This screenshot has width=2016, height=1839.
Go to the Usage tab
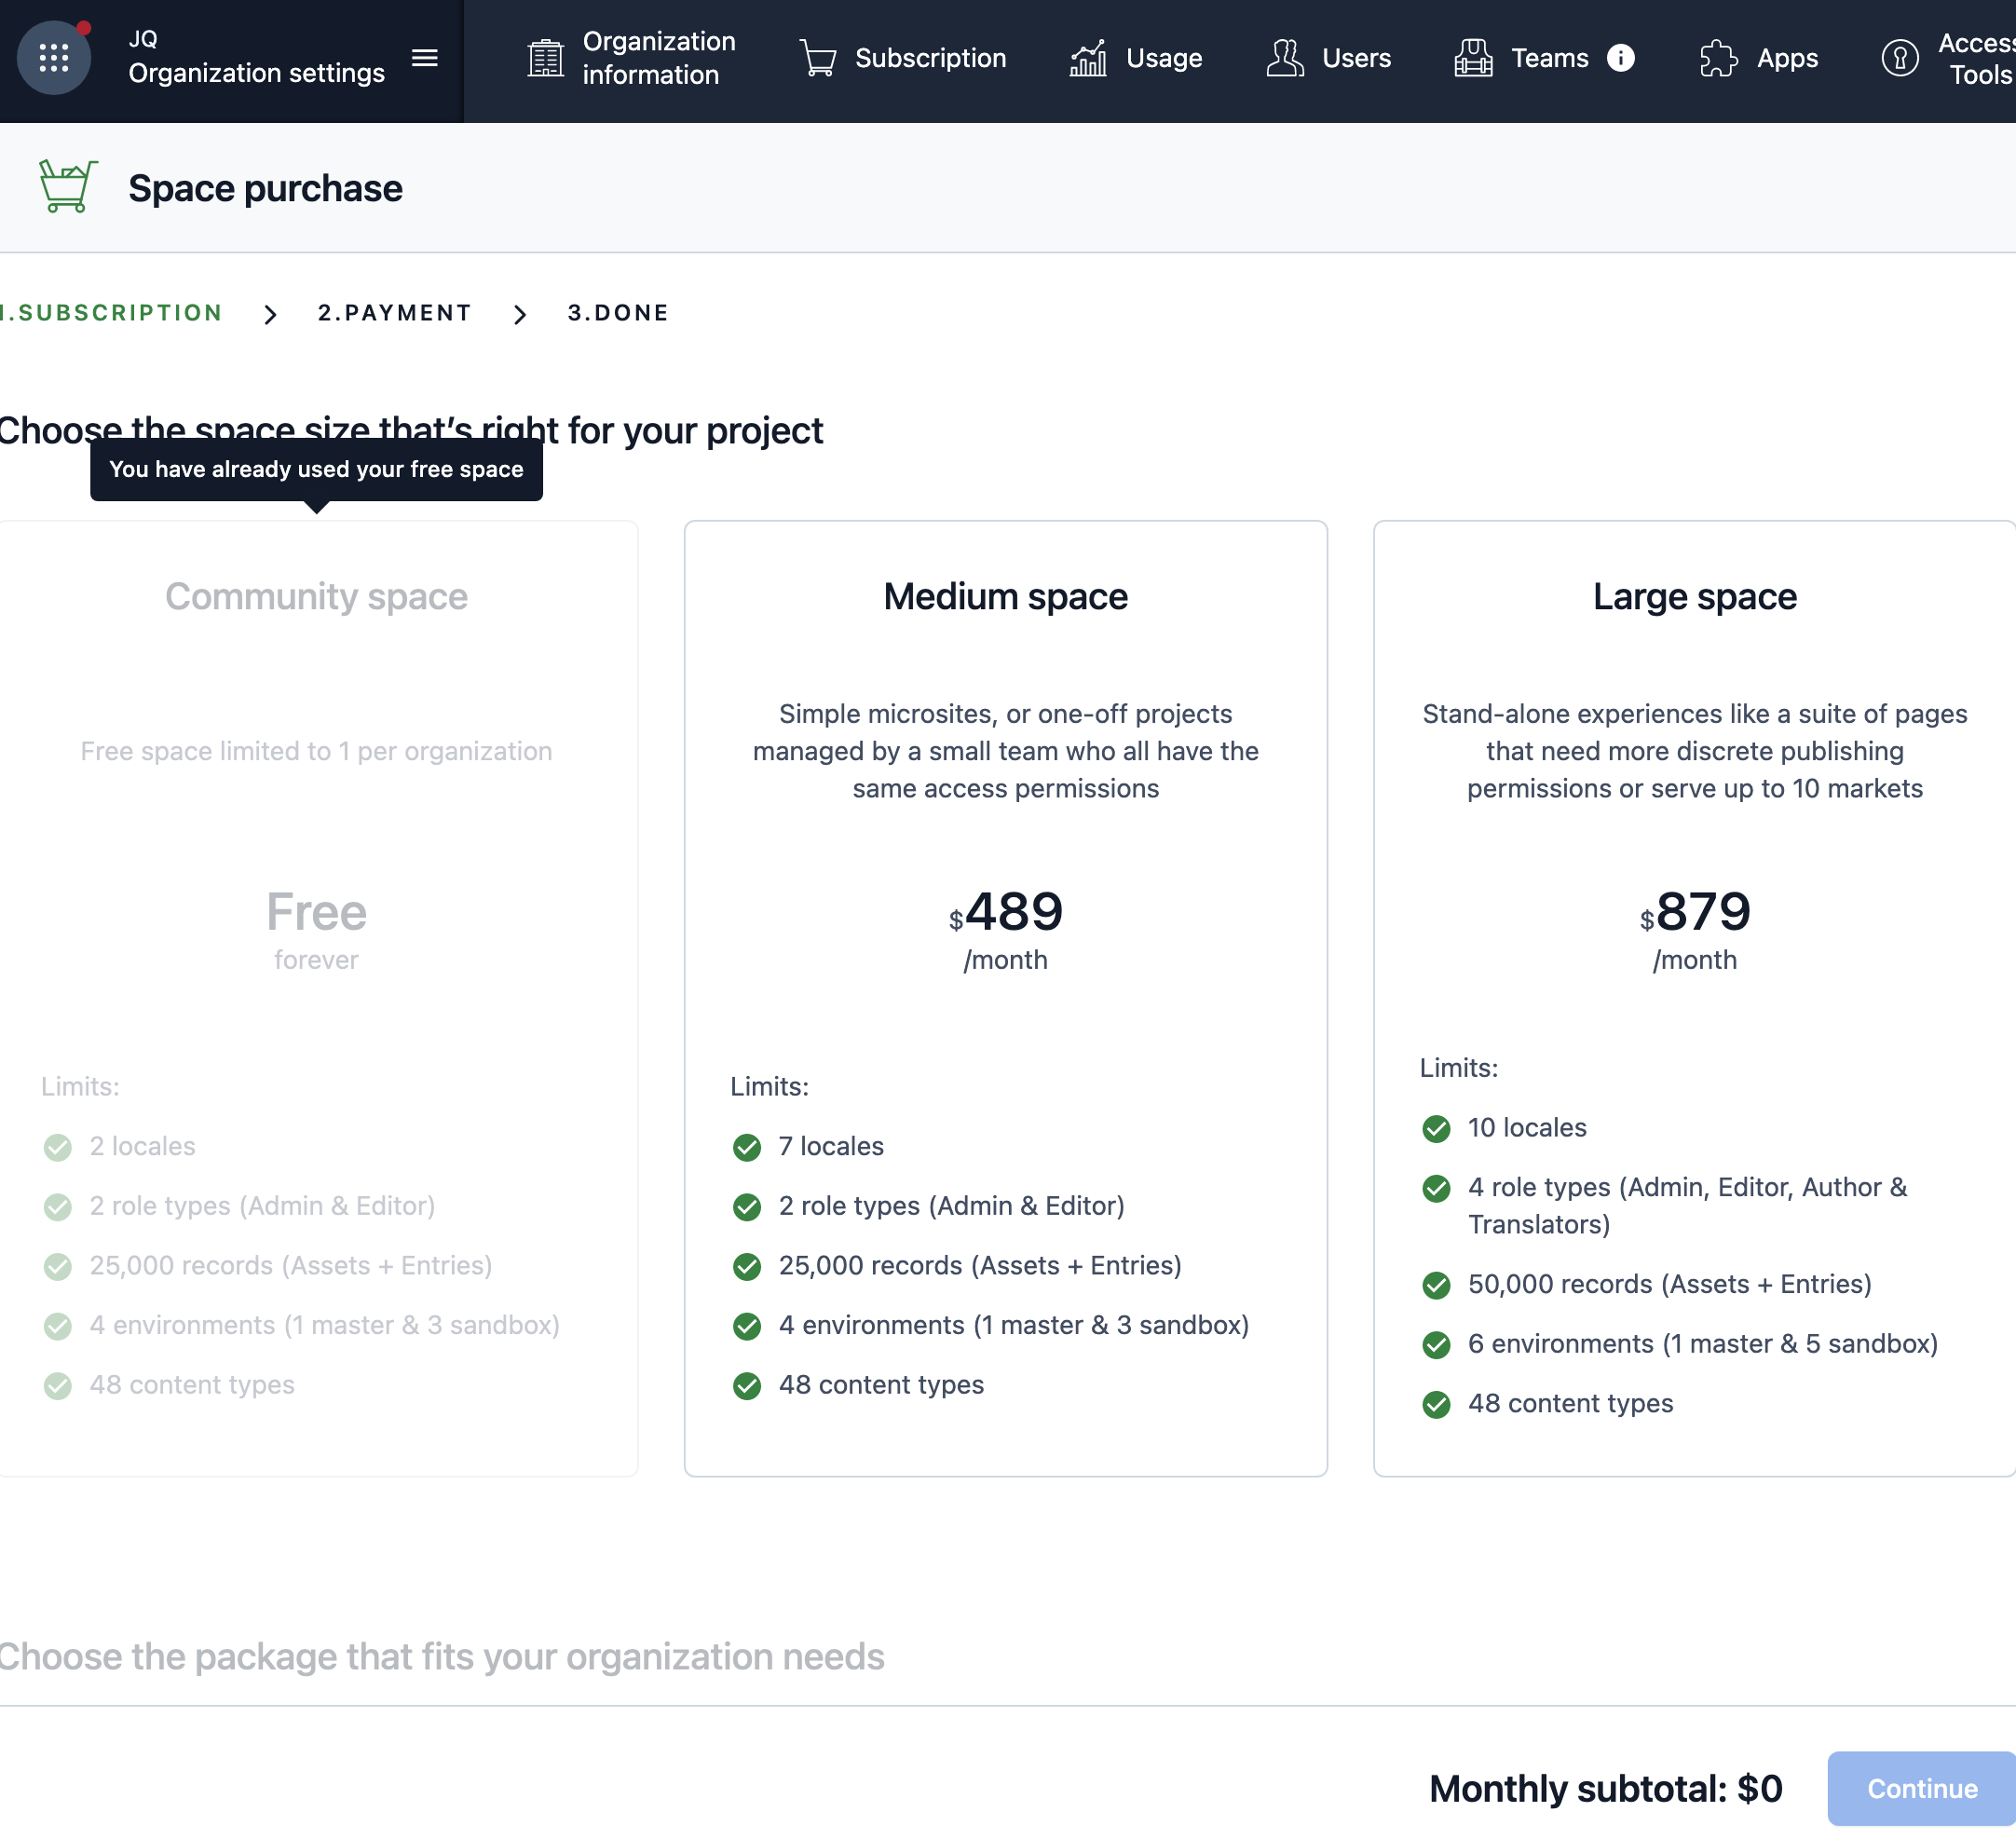click(x=1164, y=58)
